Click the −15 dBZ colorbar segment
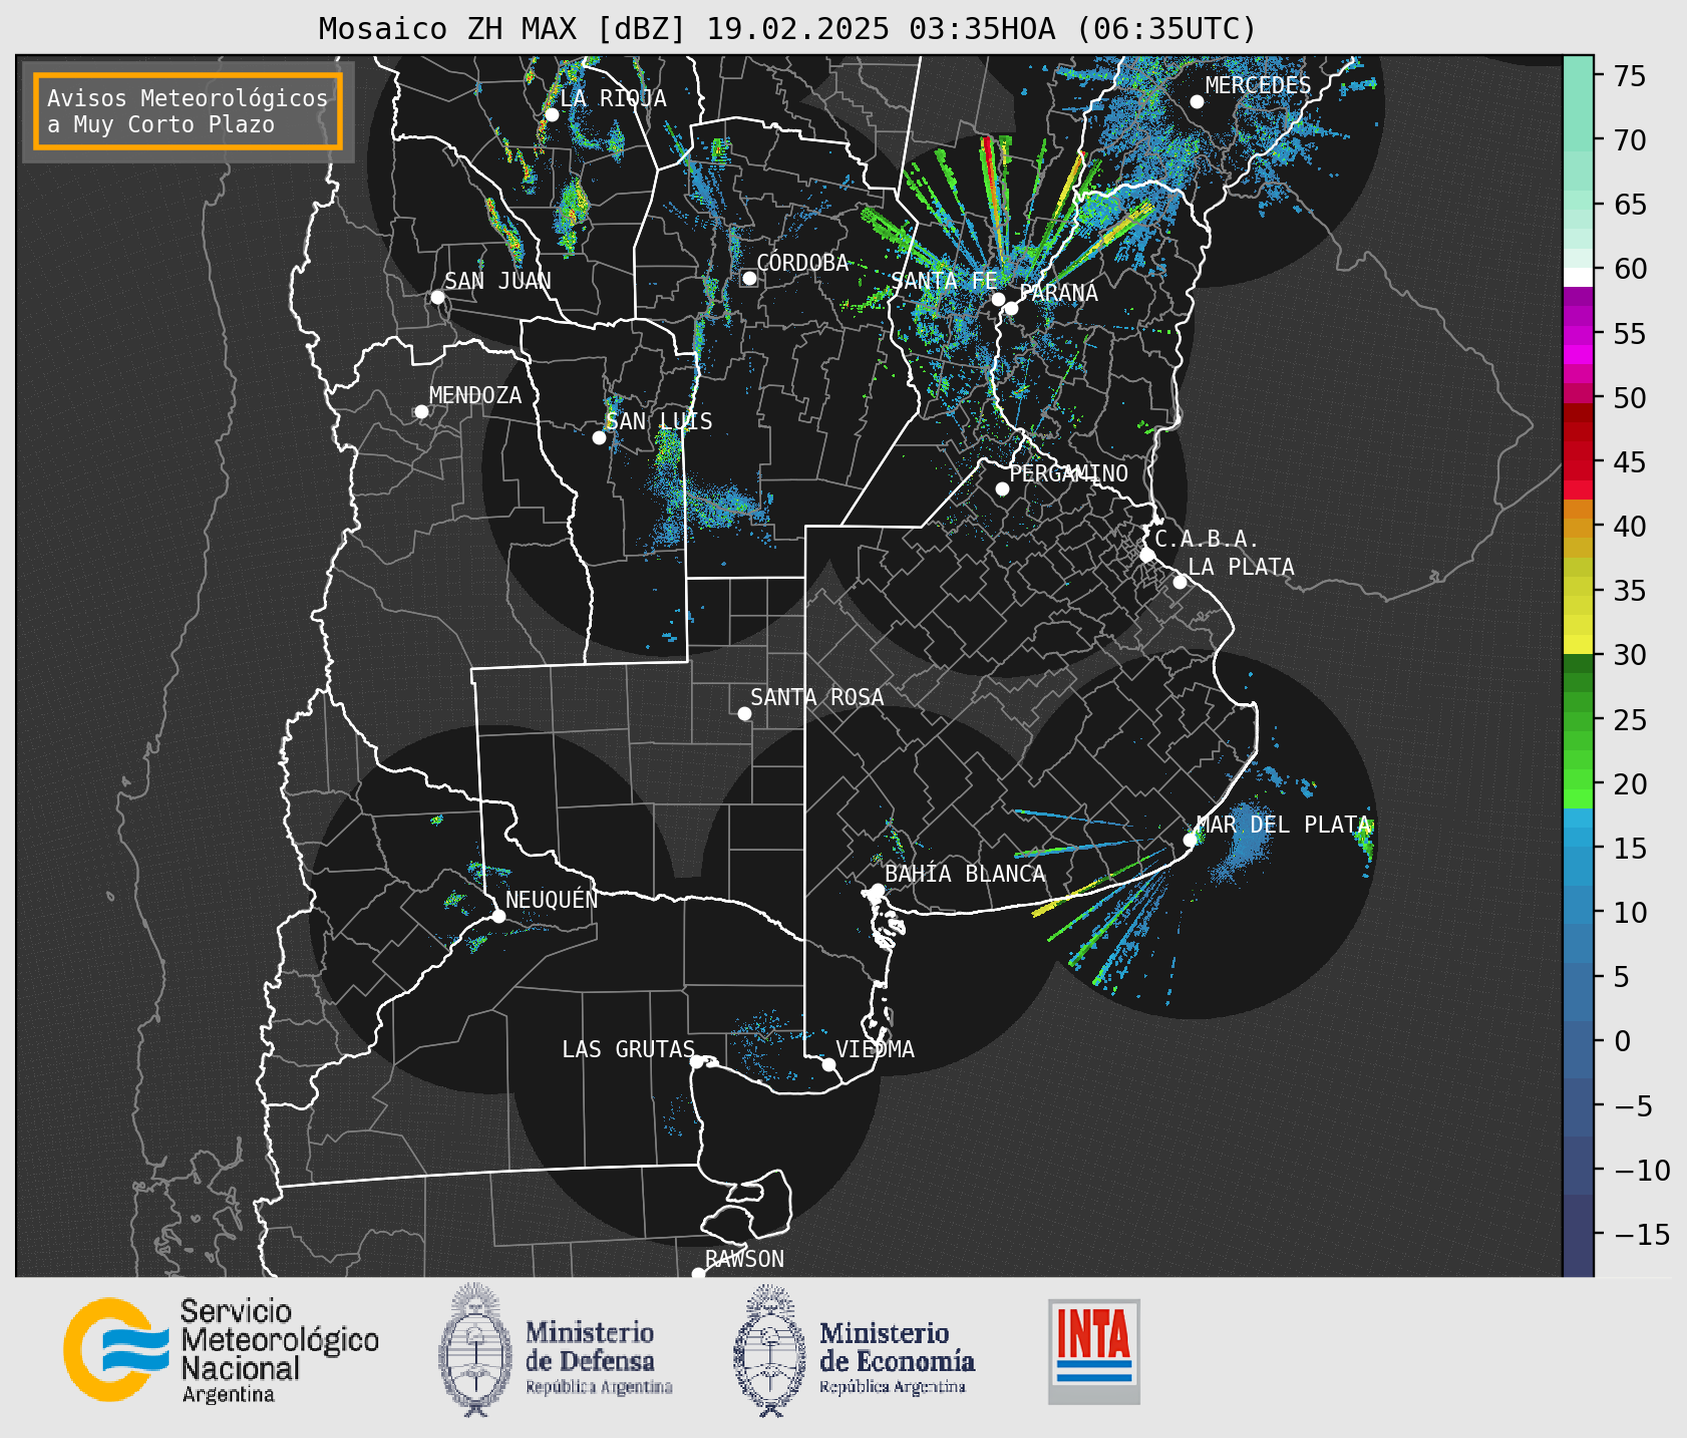Viewport: 1687px width, 1438px height. [1578, 1234]
